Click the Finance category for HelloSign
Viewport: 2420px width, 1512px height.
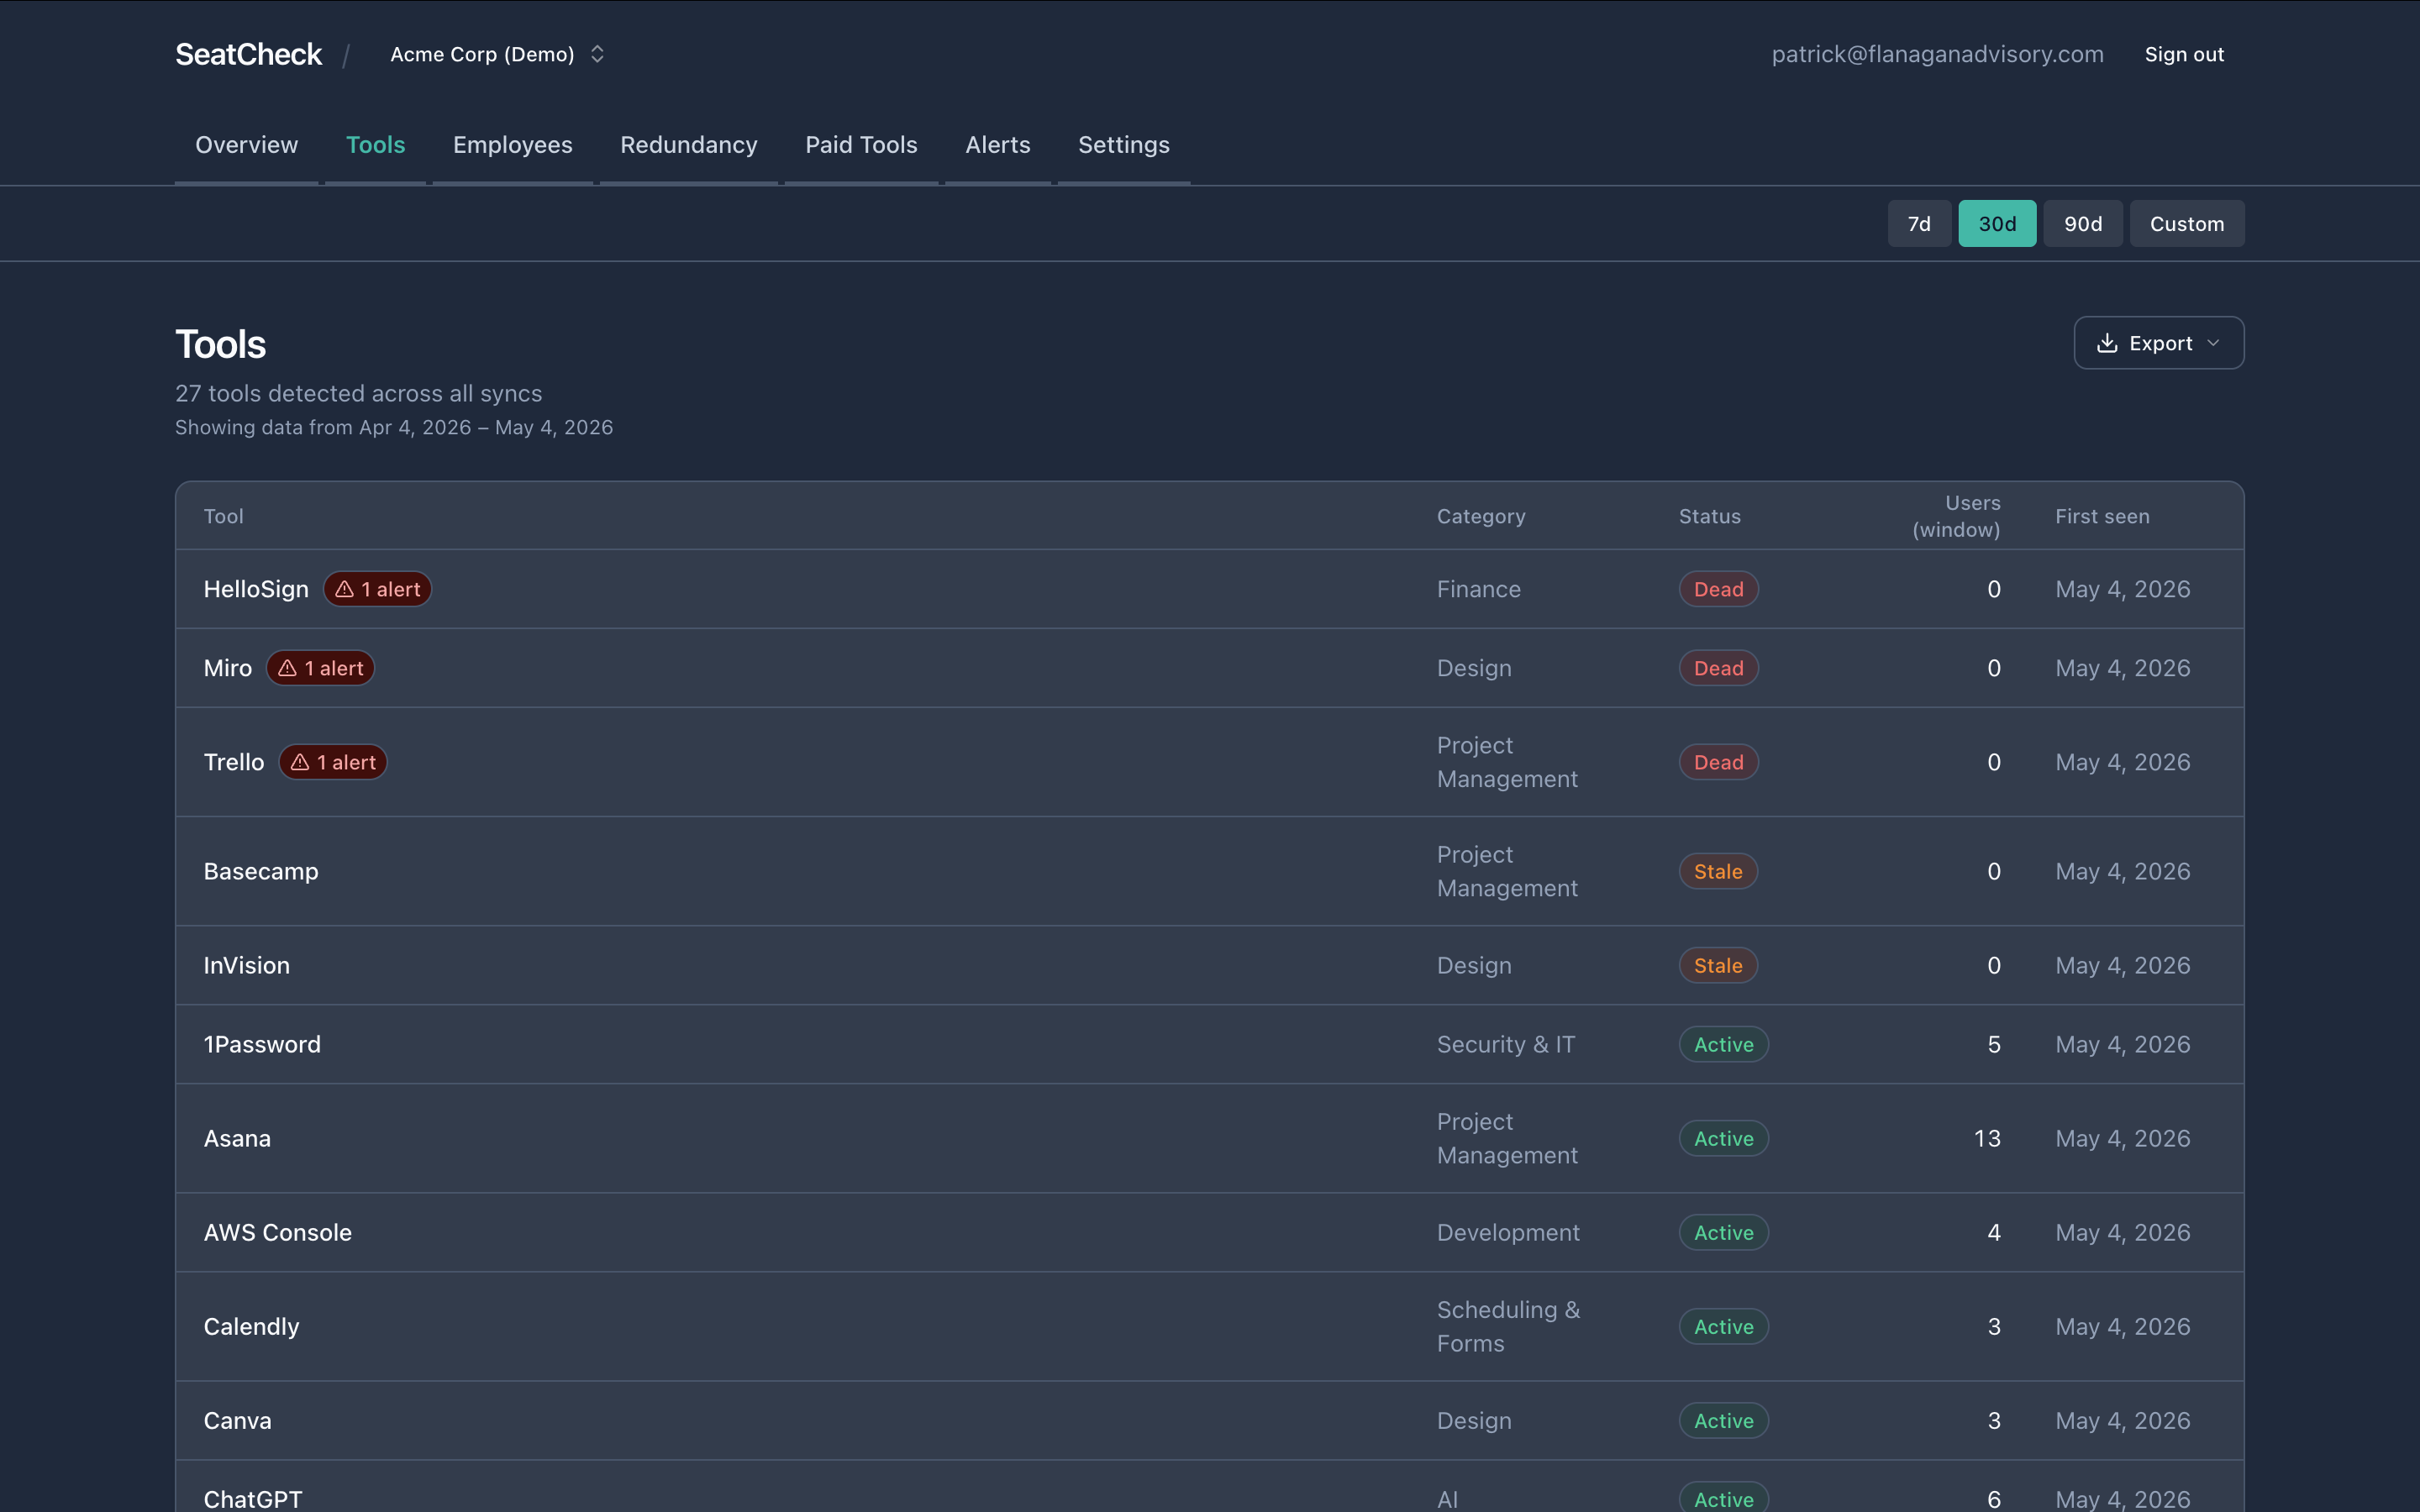[1478, 589]
